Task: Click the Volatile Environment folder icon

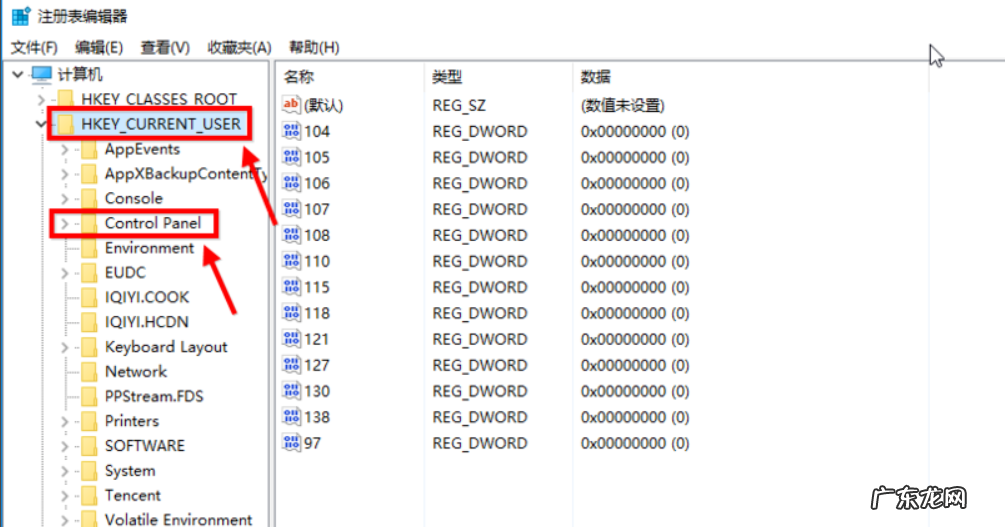Action: click(90, 519)
